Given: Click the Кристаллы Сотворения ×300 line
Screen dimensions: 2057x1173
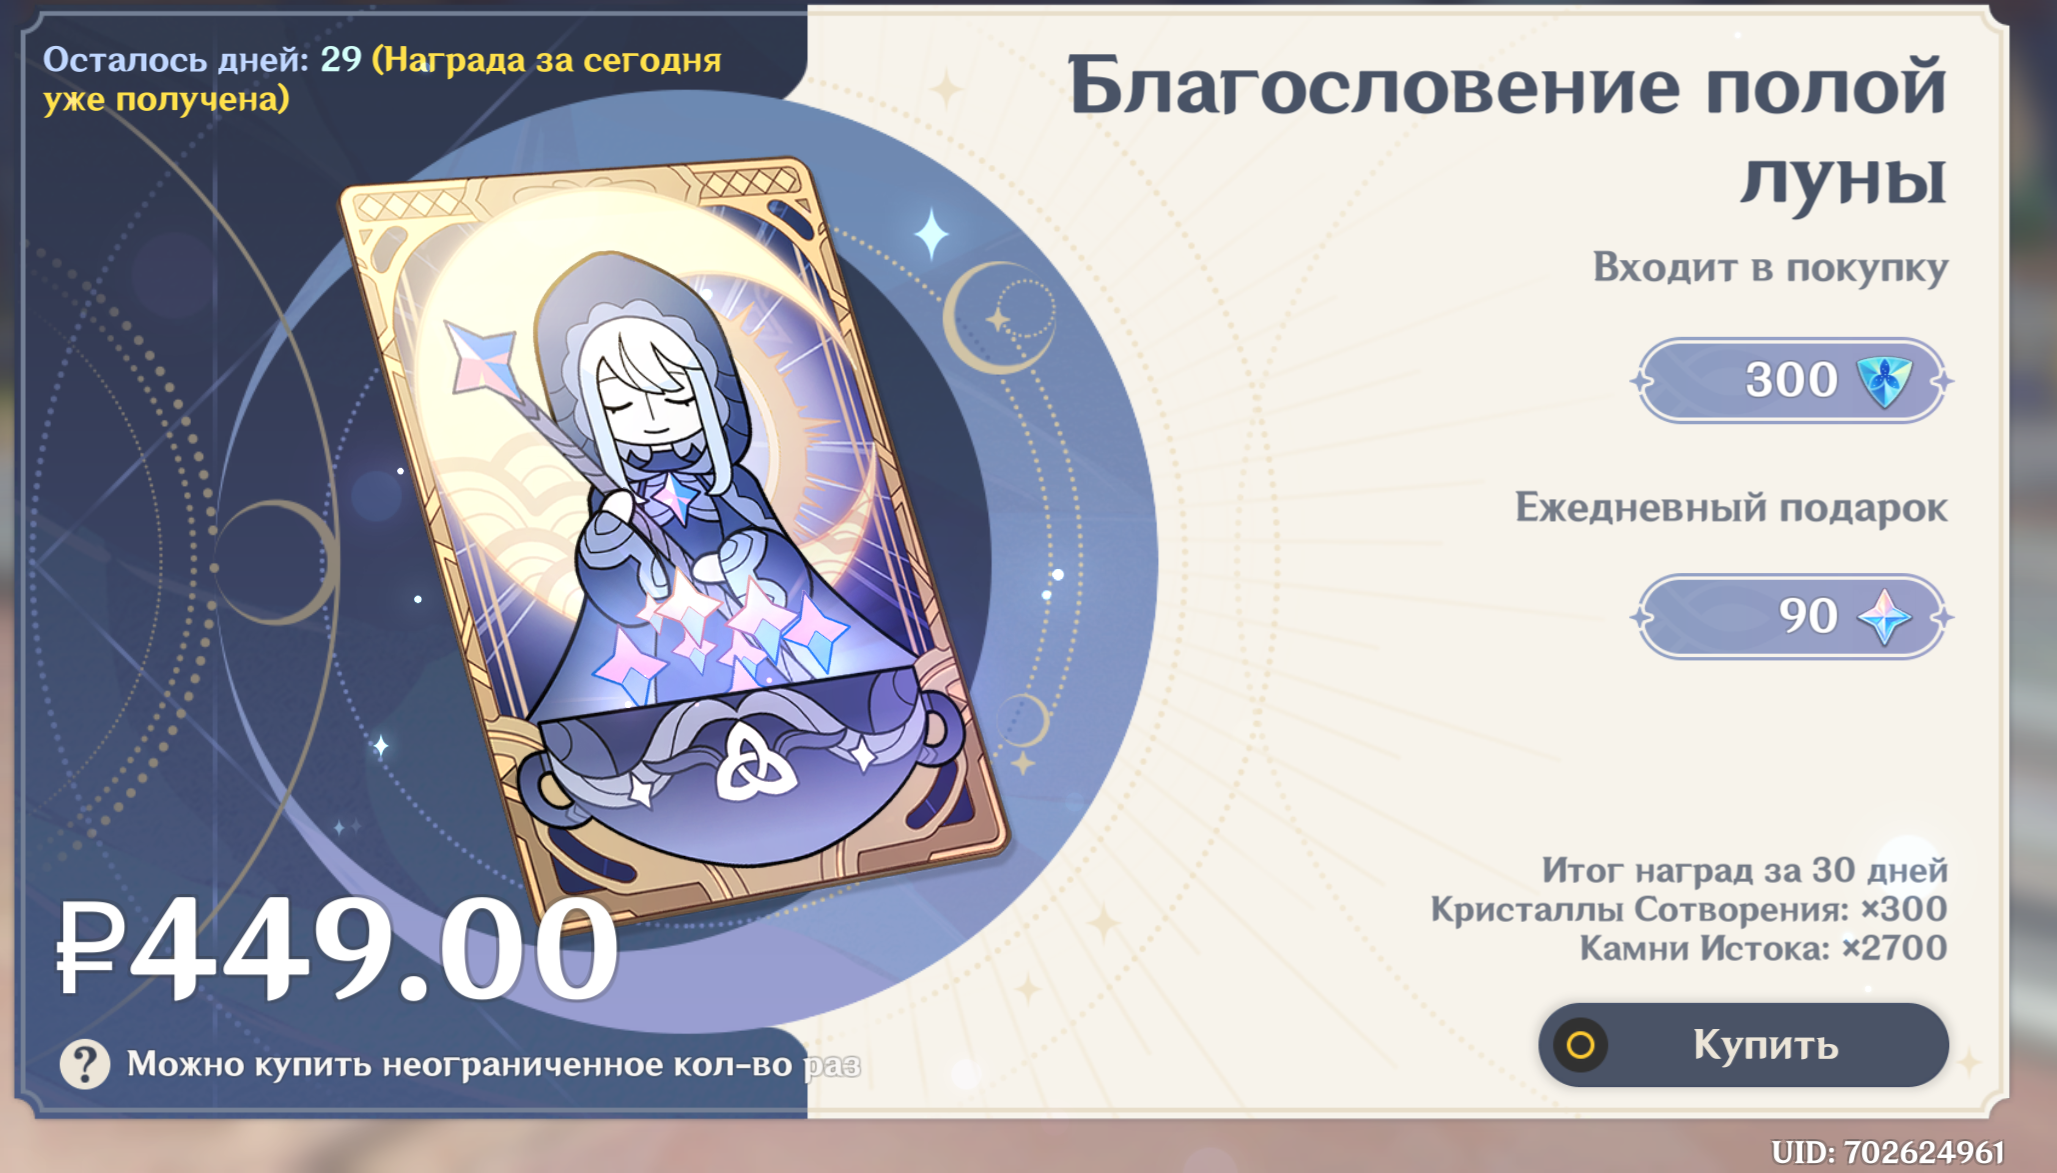Looking at the screenshot, I should pyautogui.click(x=1689, y=909).
